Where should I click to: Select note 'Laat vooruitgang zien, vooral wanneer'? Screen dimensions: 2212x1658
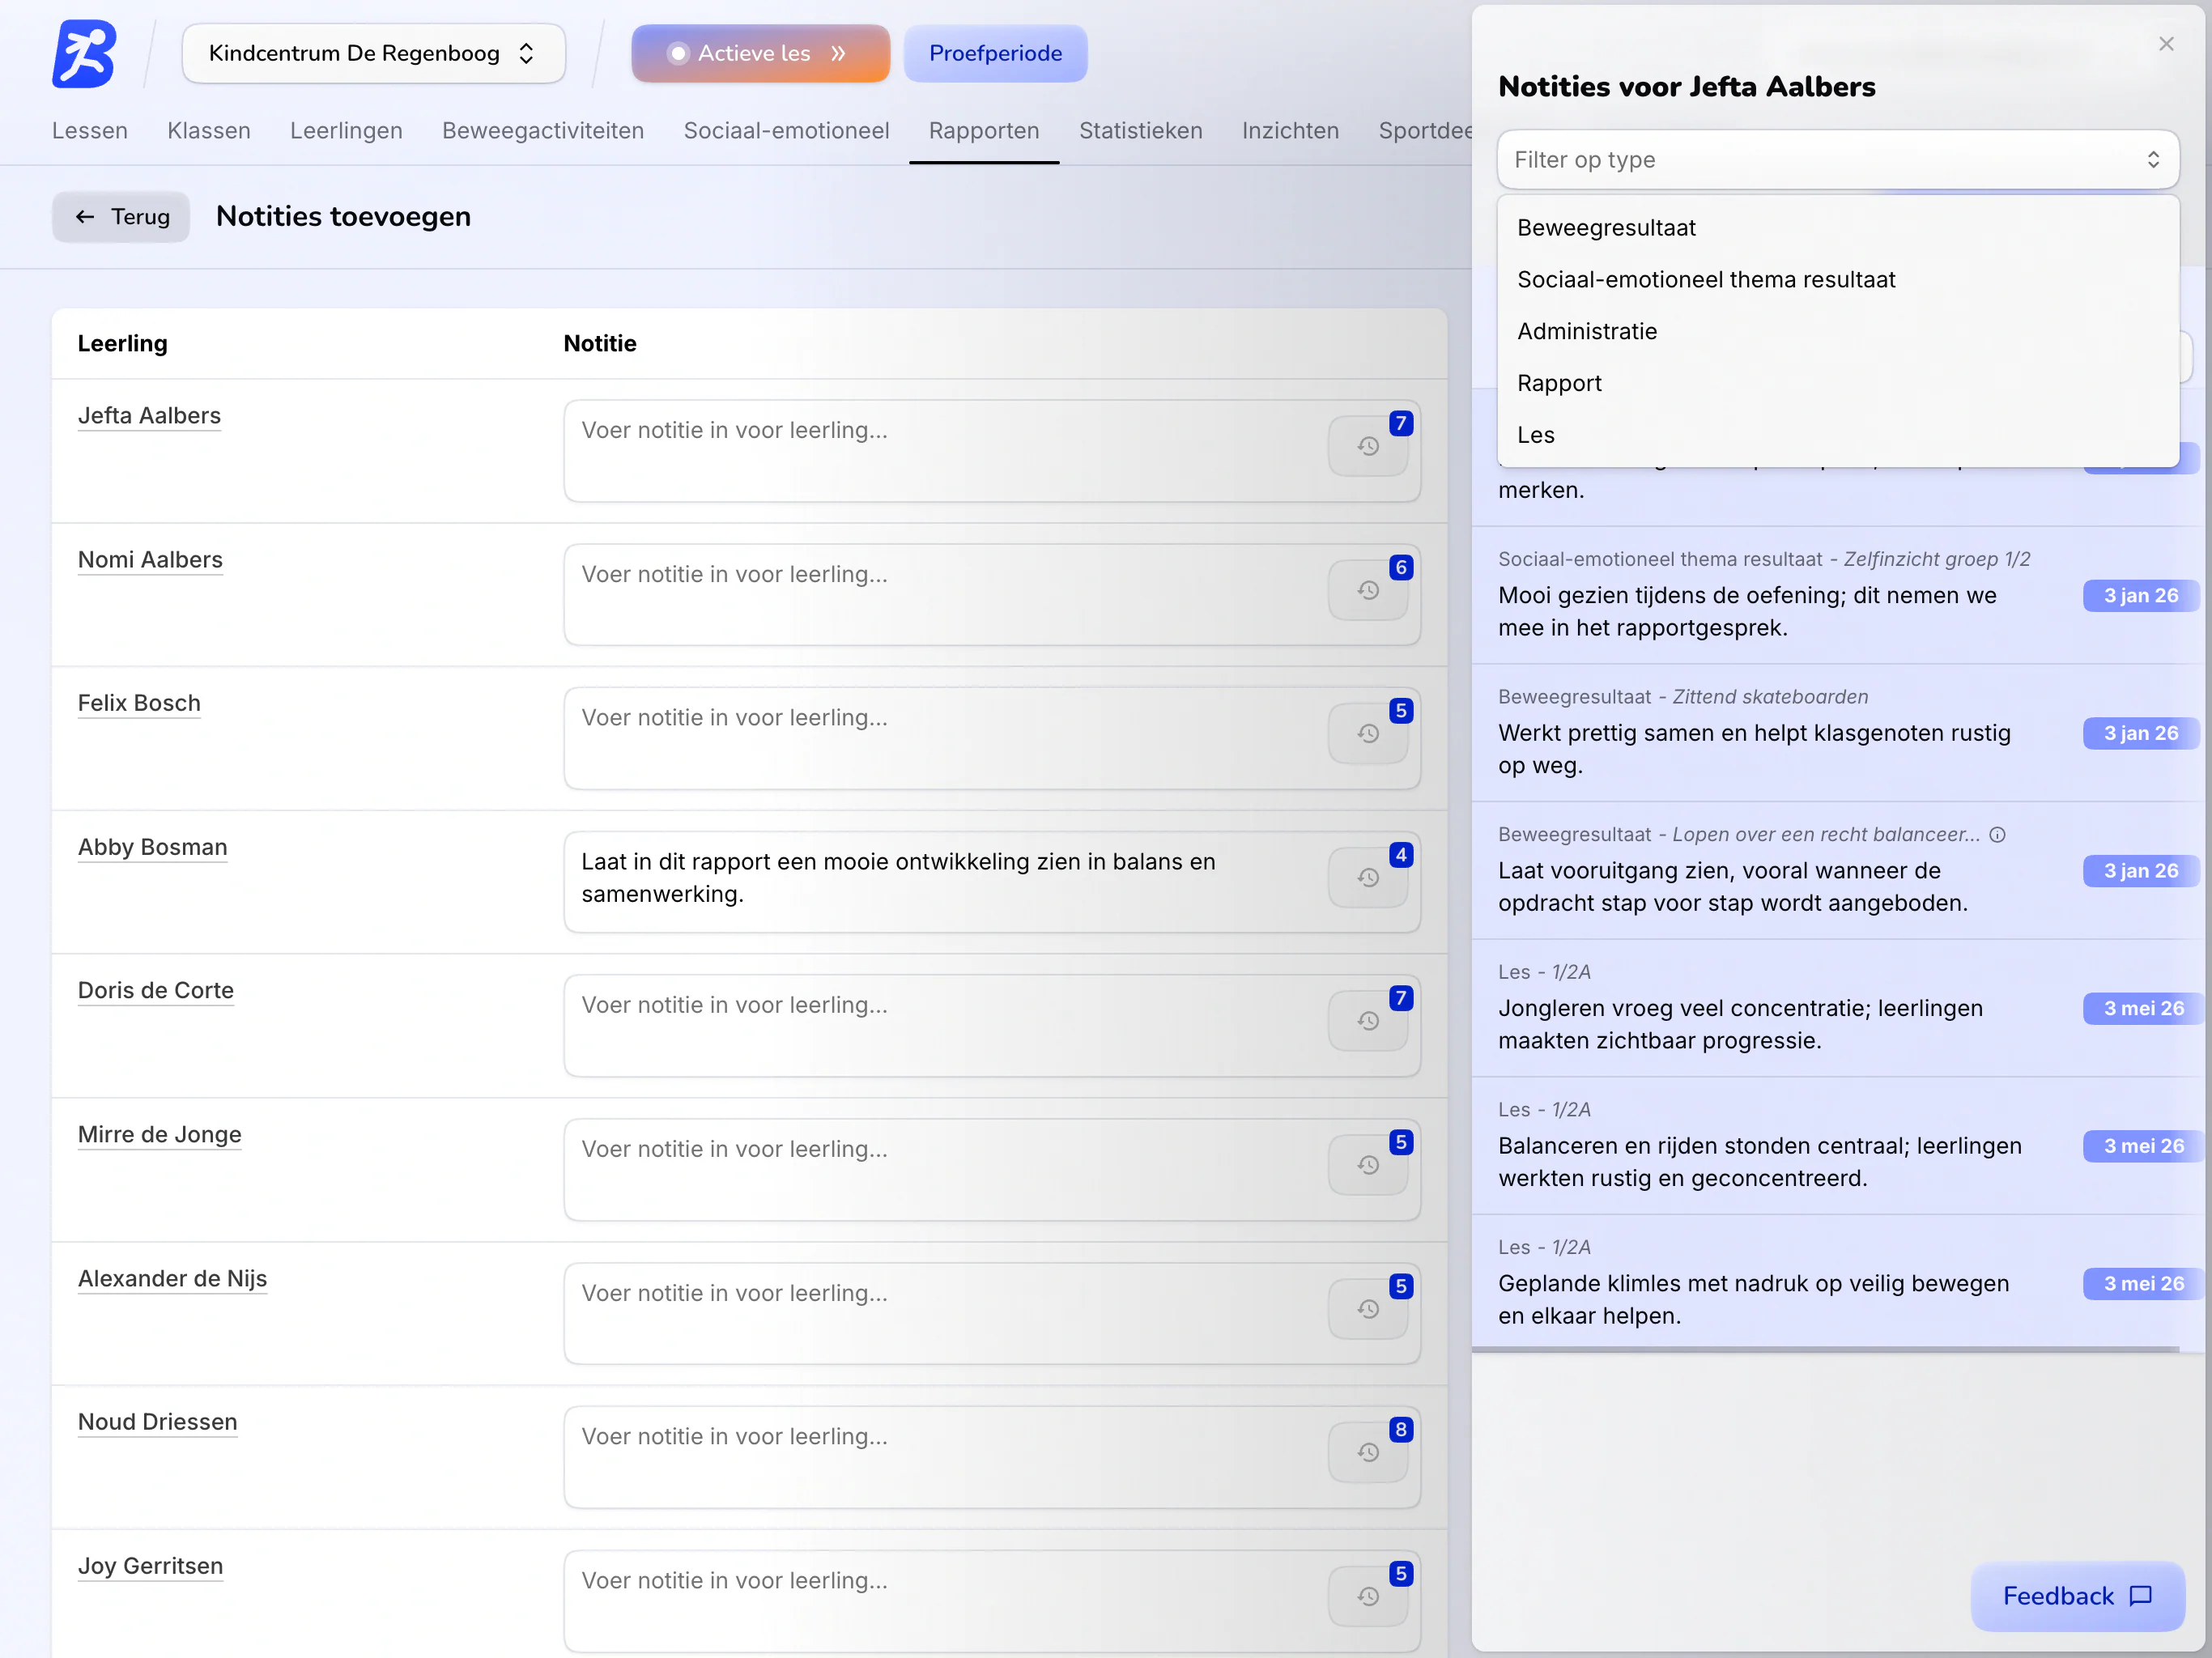[1838, 872]
